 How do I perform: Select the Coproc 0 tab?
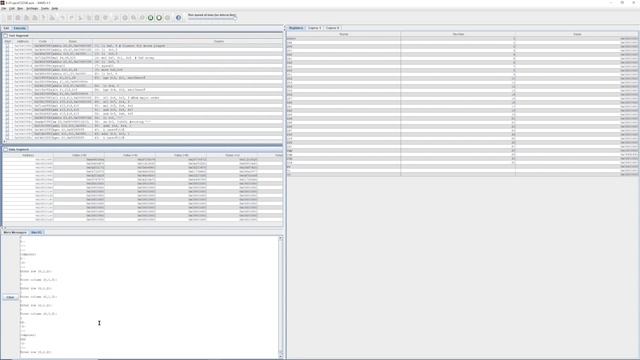[x=333, y=28]
